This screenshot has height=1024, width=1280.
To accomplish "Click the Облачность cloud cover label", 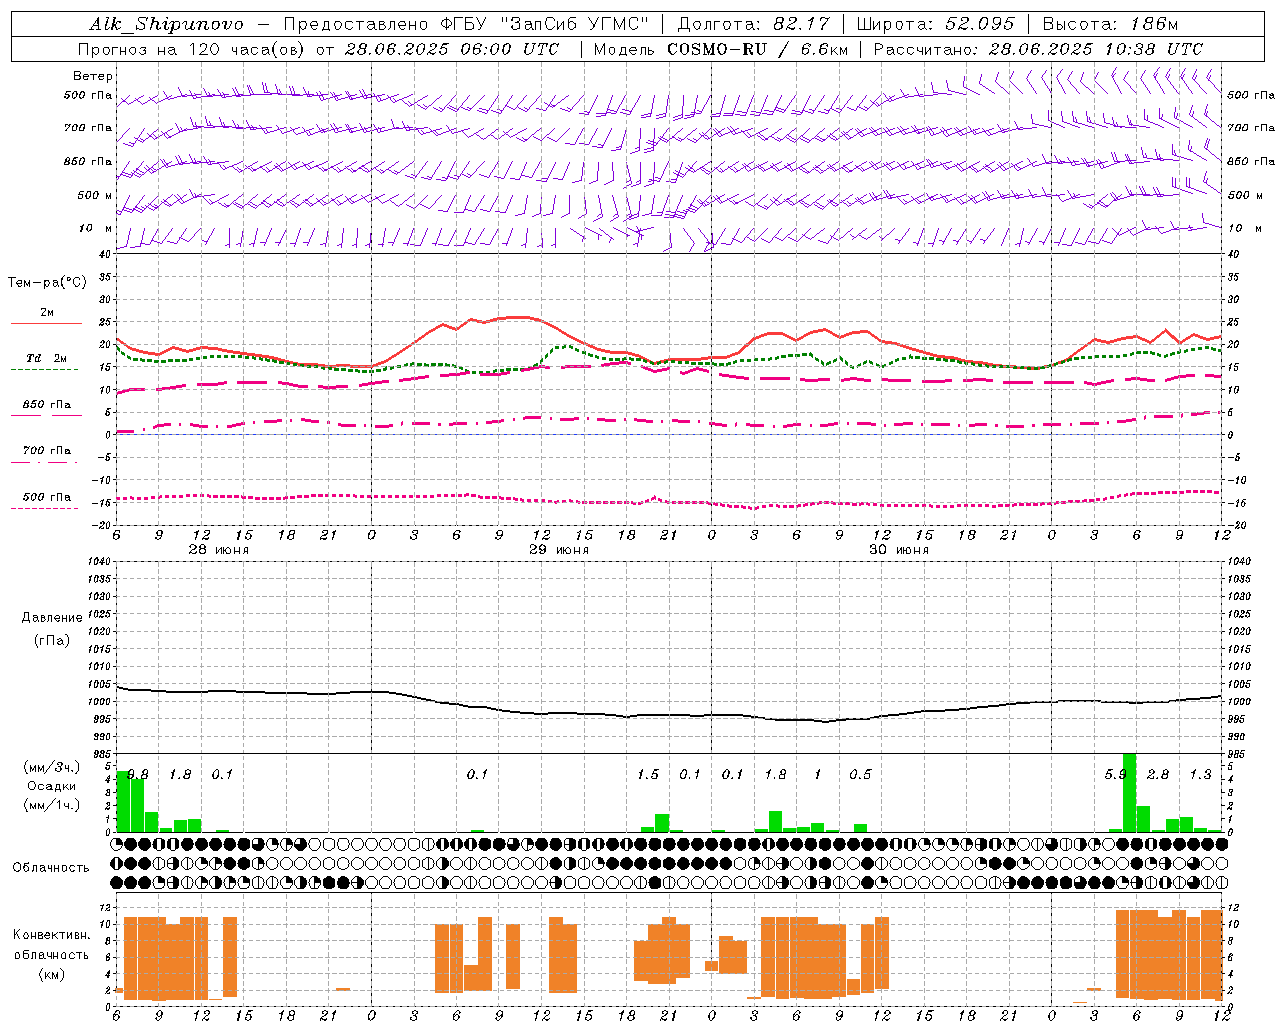I will click(x=51, y=868).
